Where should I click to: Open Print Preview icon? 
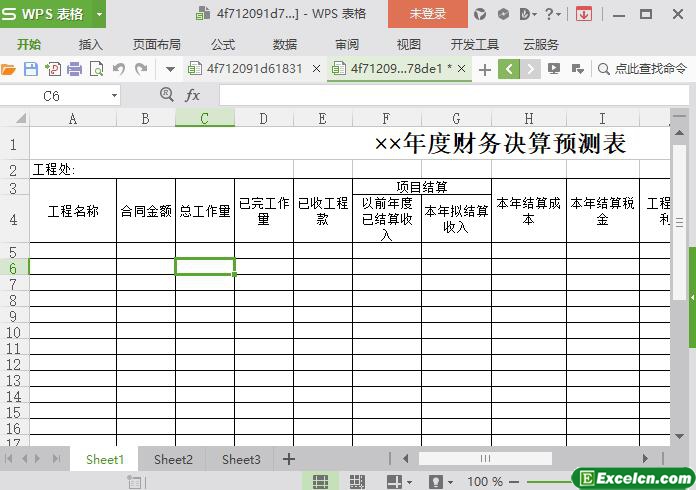pyautogui.click(x=96, y=69)
